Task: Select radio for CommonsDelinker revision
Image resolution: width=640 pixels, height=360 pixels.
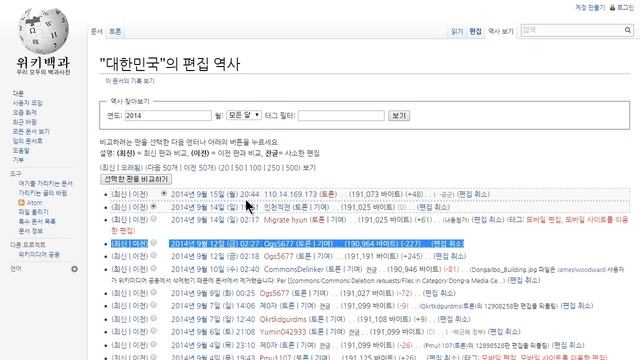Action: [x=153, y=268]
